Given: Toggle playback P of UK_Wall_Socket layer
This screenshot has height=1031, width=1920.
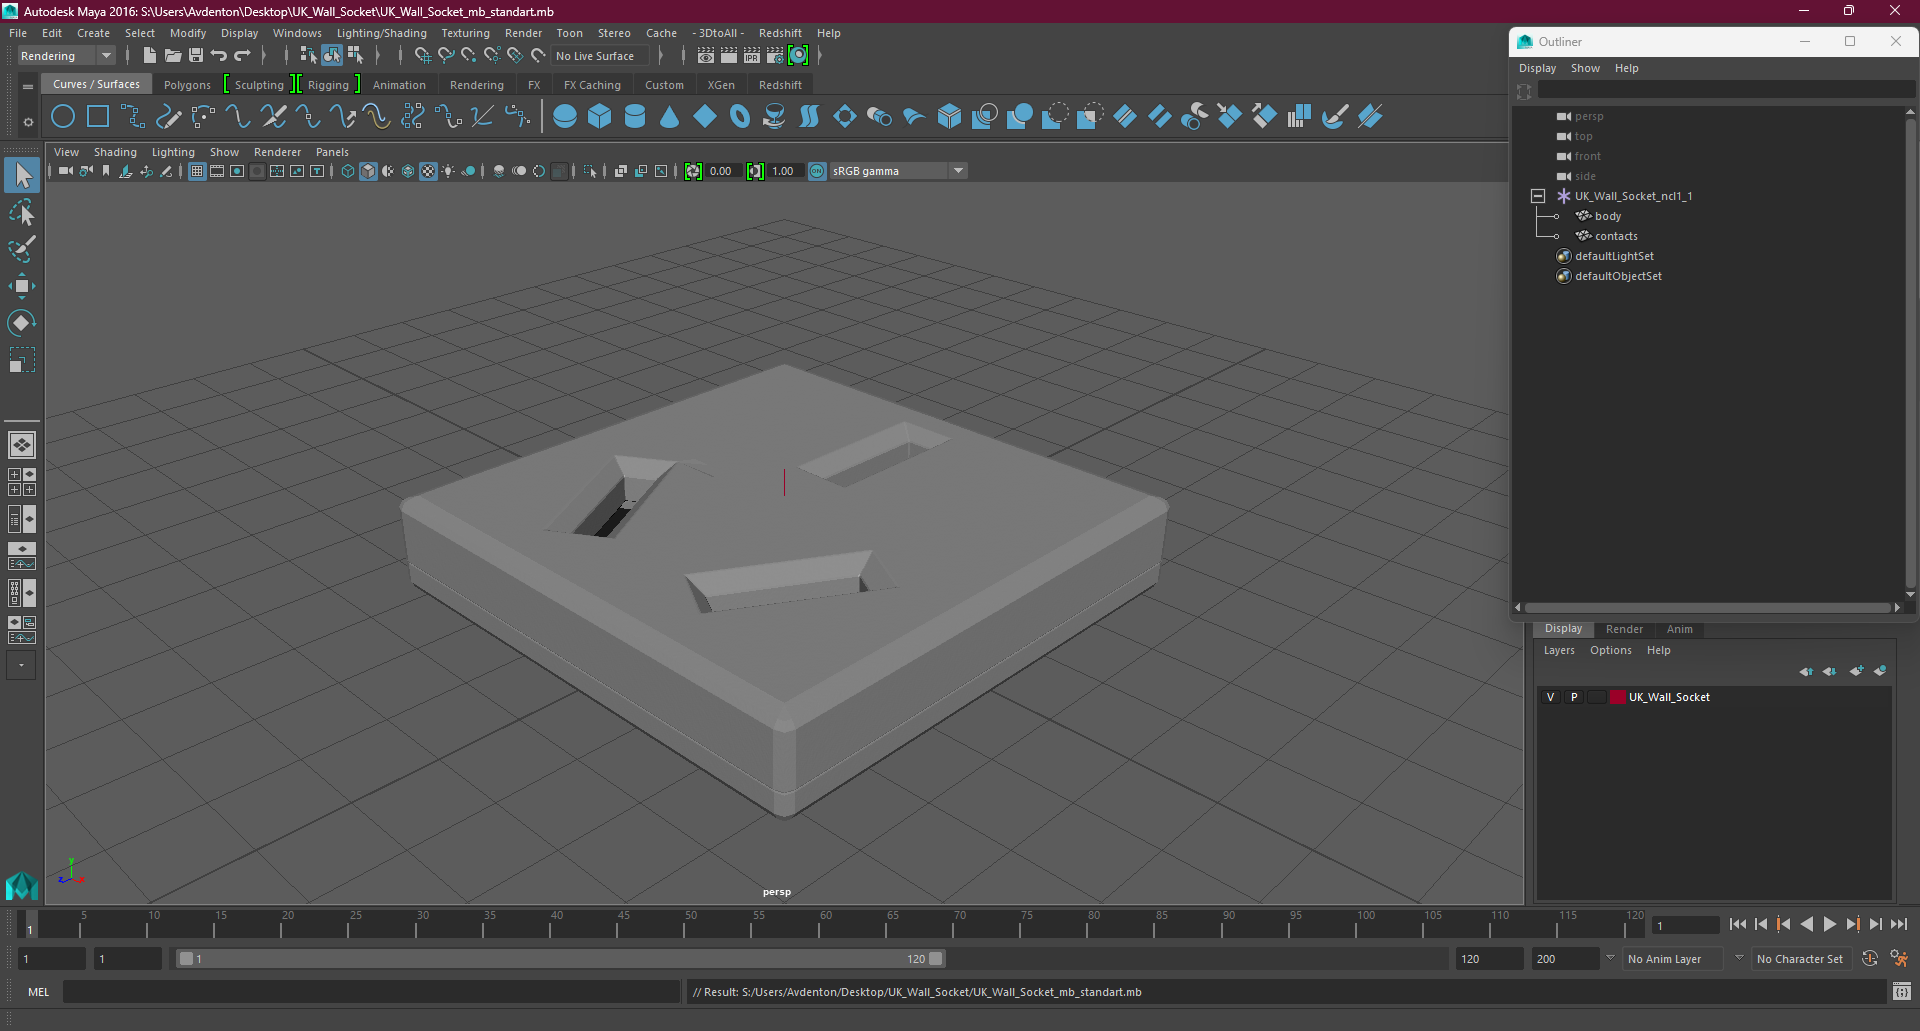Looking at the screenshot, I should pyautogui.click(x=1574, y=697).
